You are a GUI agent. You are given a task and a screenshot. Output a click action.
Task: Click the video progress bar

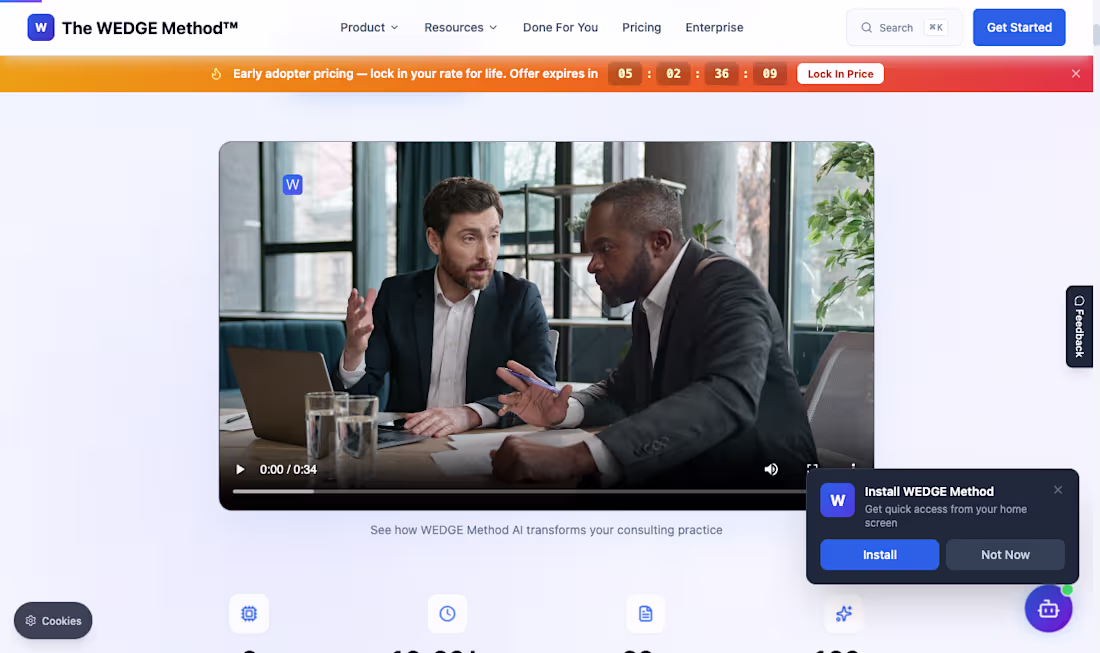pos(519,492)
